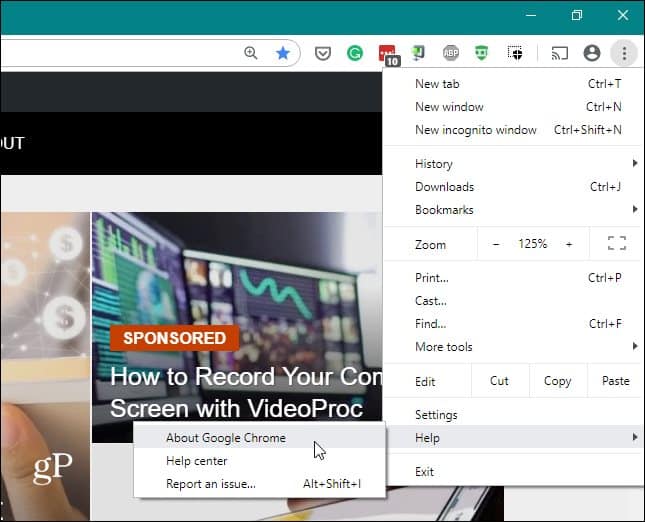The width and height of the screenshot is (645, 522).
Task: Choose Exit from the menu
Action: (x=514, y=471)
